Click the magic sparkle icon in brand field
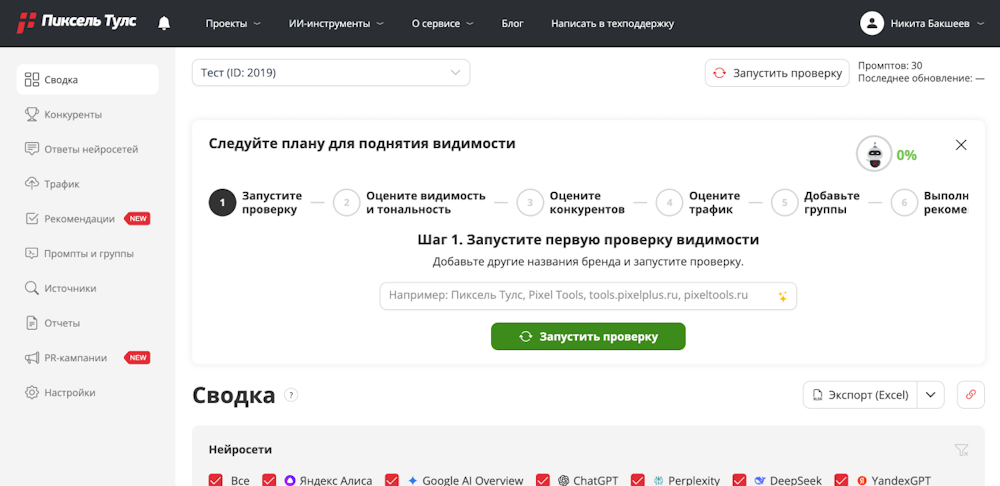This screenshot has height=486, width=1000. coord(783,296)
